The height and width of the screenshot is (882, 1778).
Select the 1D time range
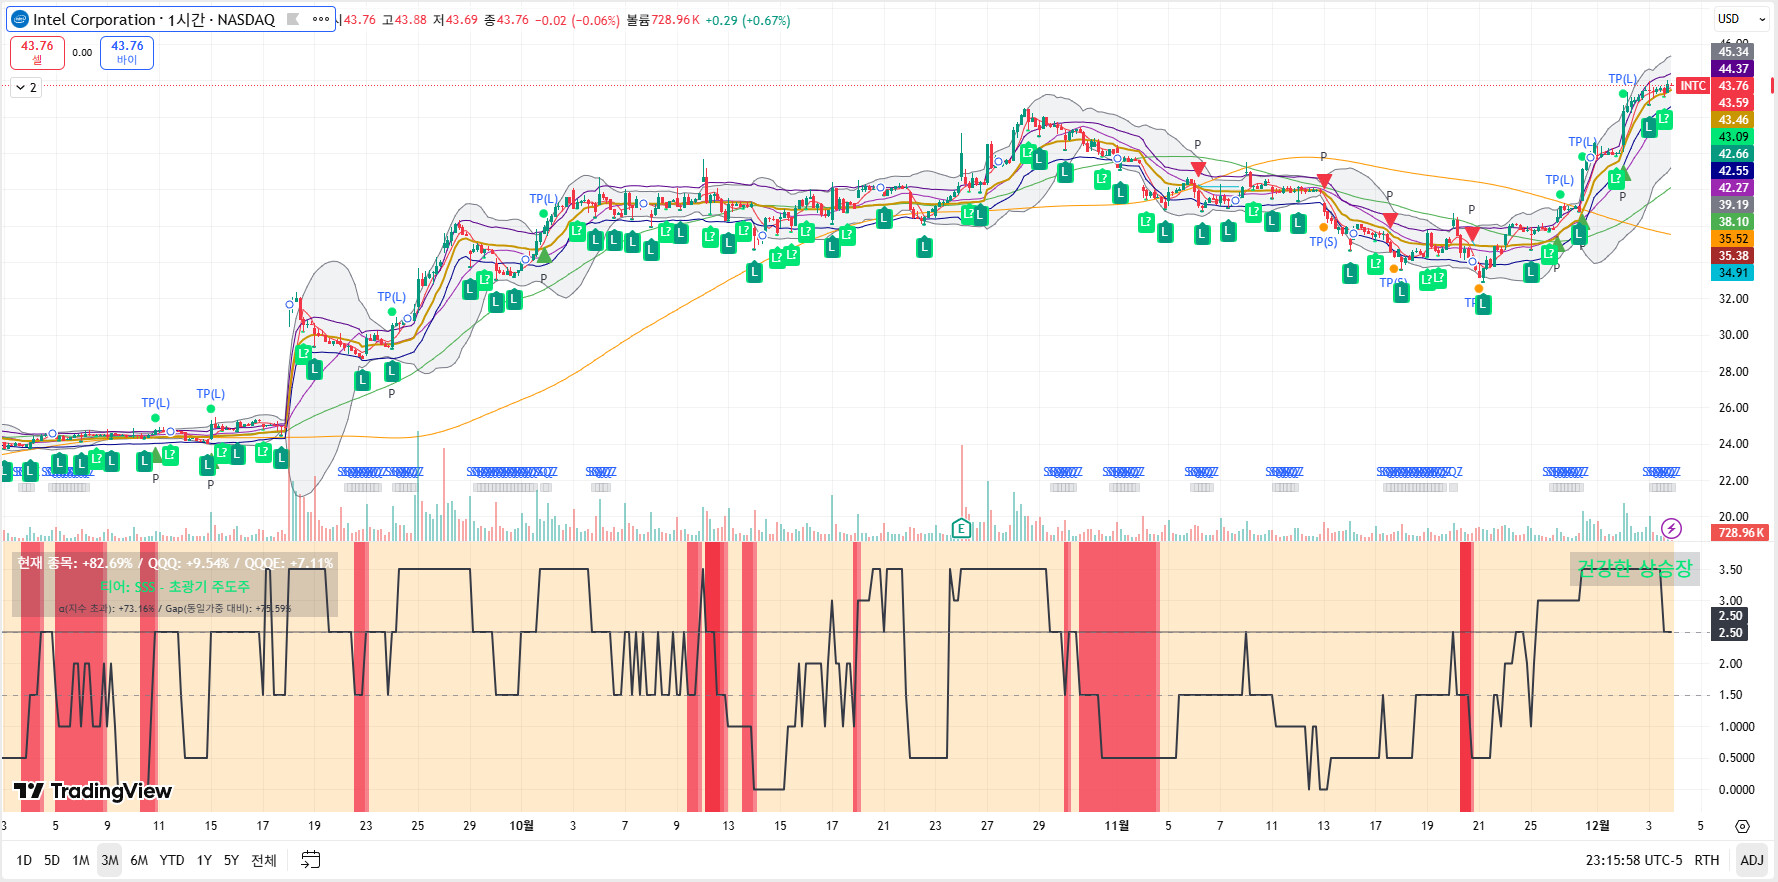[x=24, y=860]
